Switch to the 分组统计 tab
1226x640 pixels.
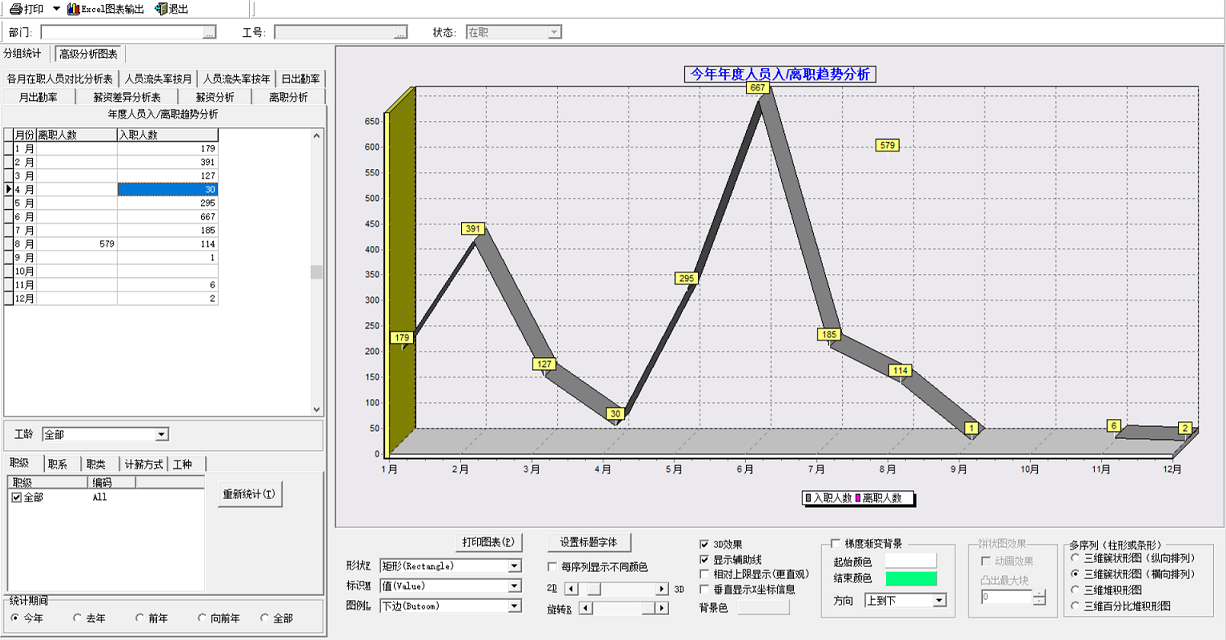24,54
